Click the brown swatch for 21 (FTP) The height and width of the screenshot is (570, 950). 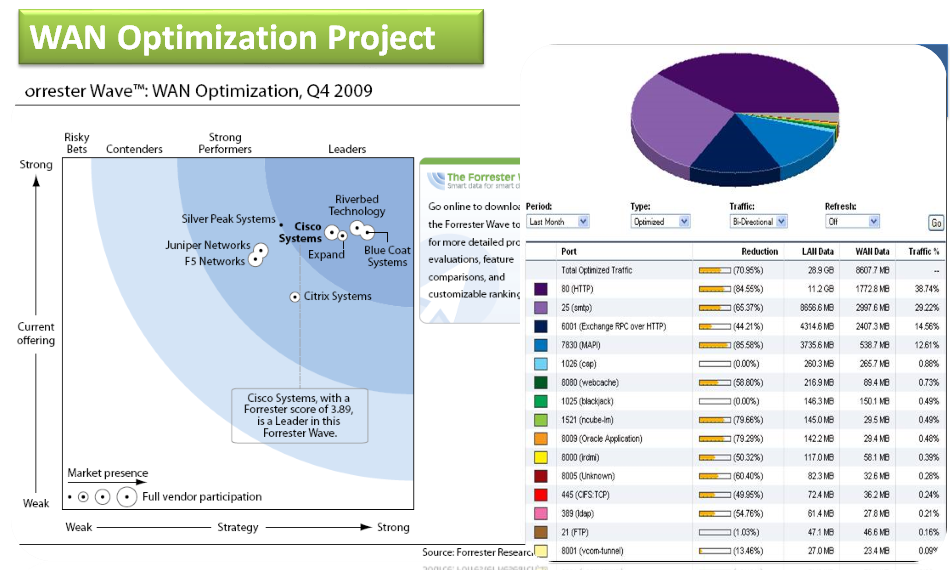coord(540,532)
